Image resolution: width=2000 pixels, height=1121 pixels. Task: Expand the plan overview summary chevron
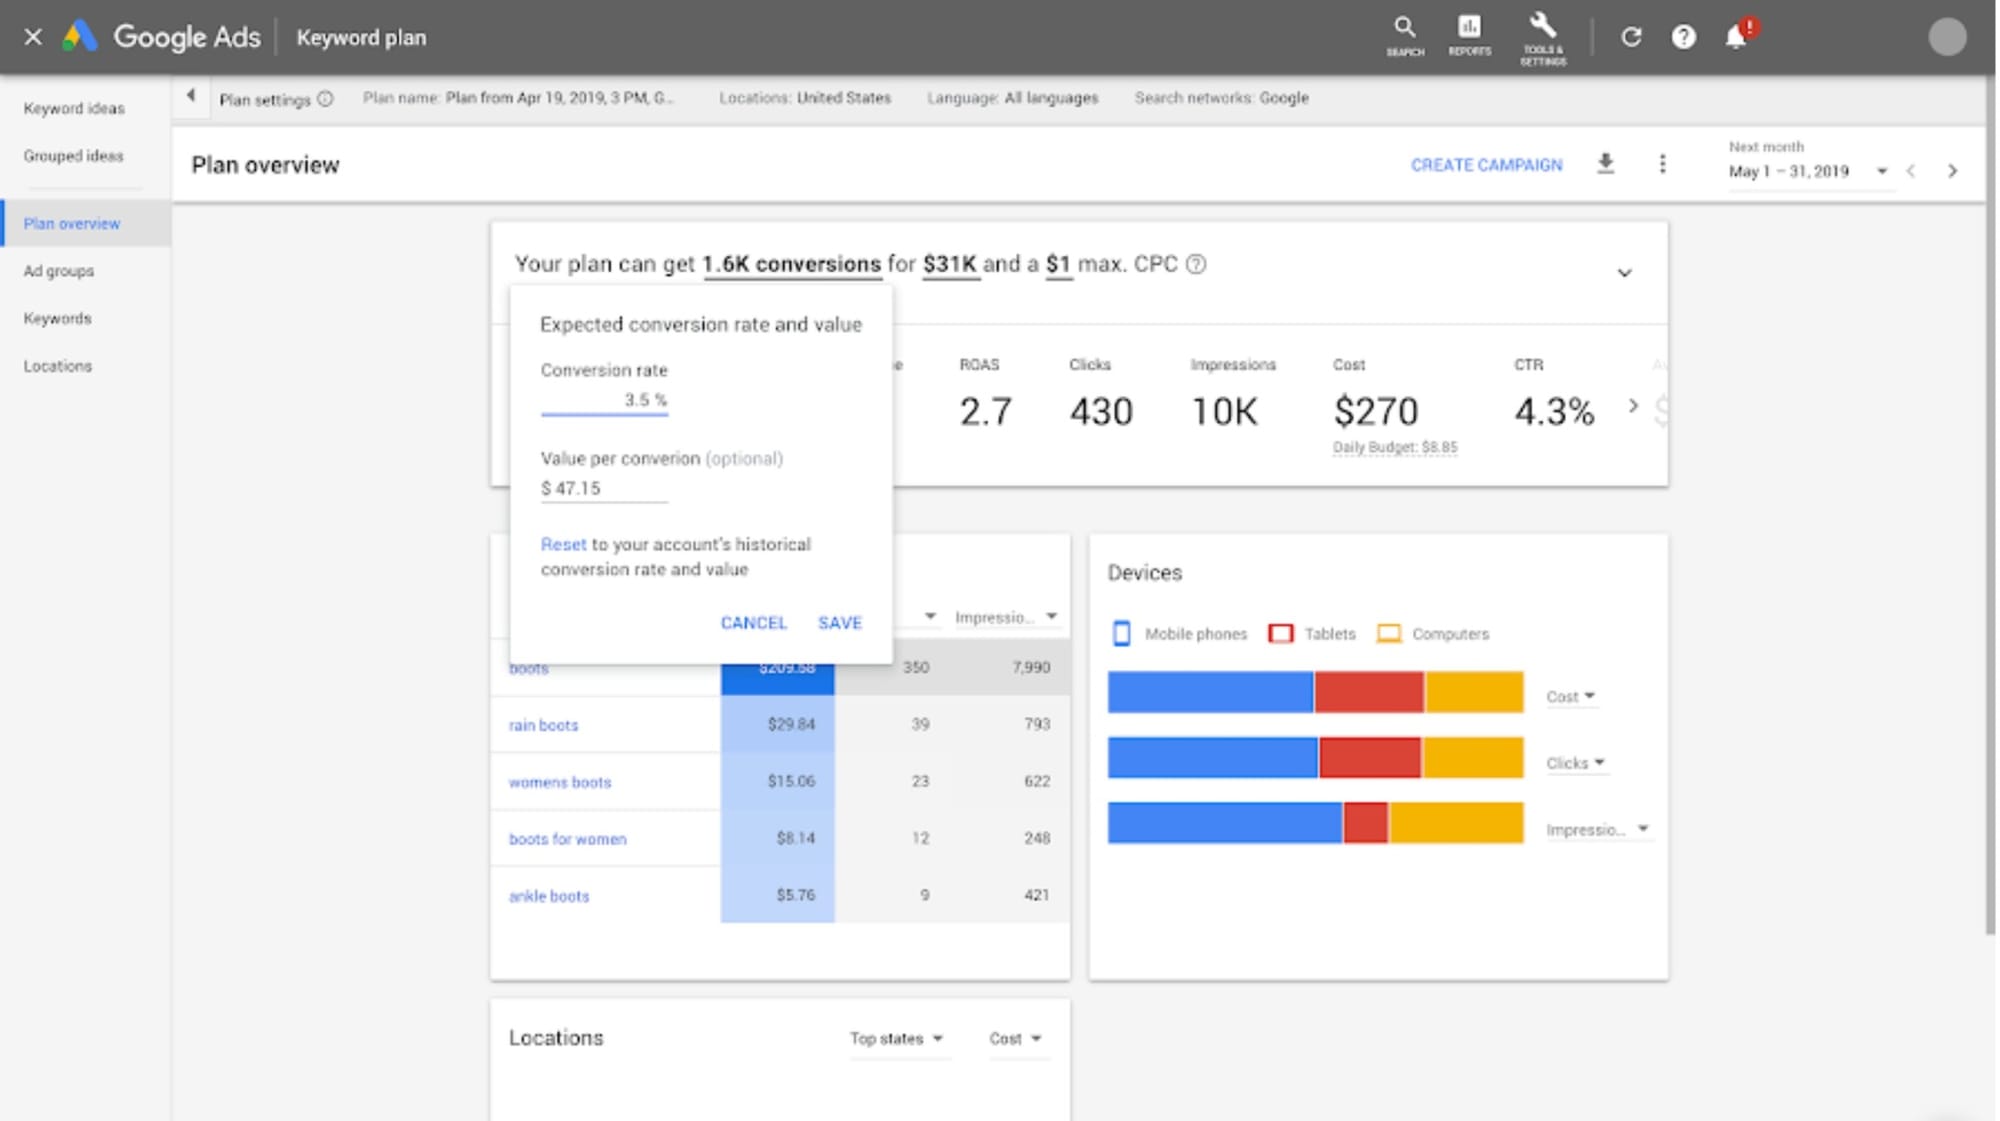tap(1625, 271)
